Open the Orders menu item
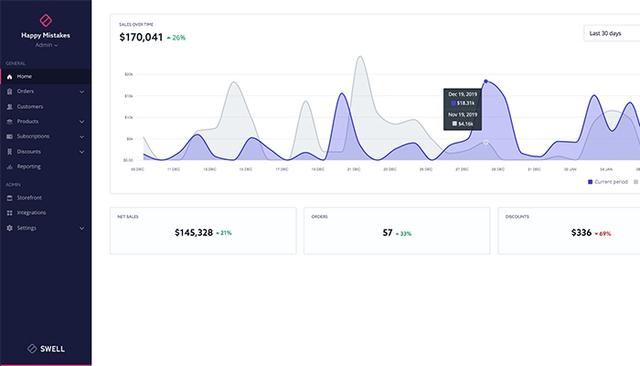 [x=46, y=91]
